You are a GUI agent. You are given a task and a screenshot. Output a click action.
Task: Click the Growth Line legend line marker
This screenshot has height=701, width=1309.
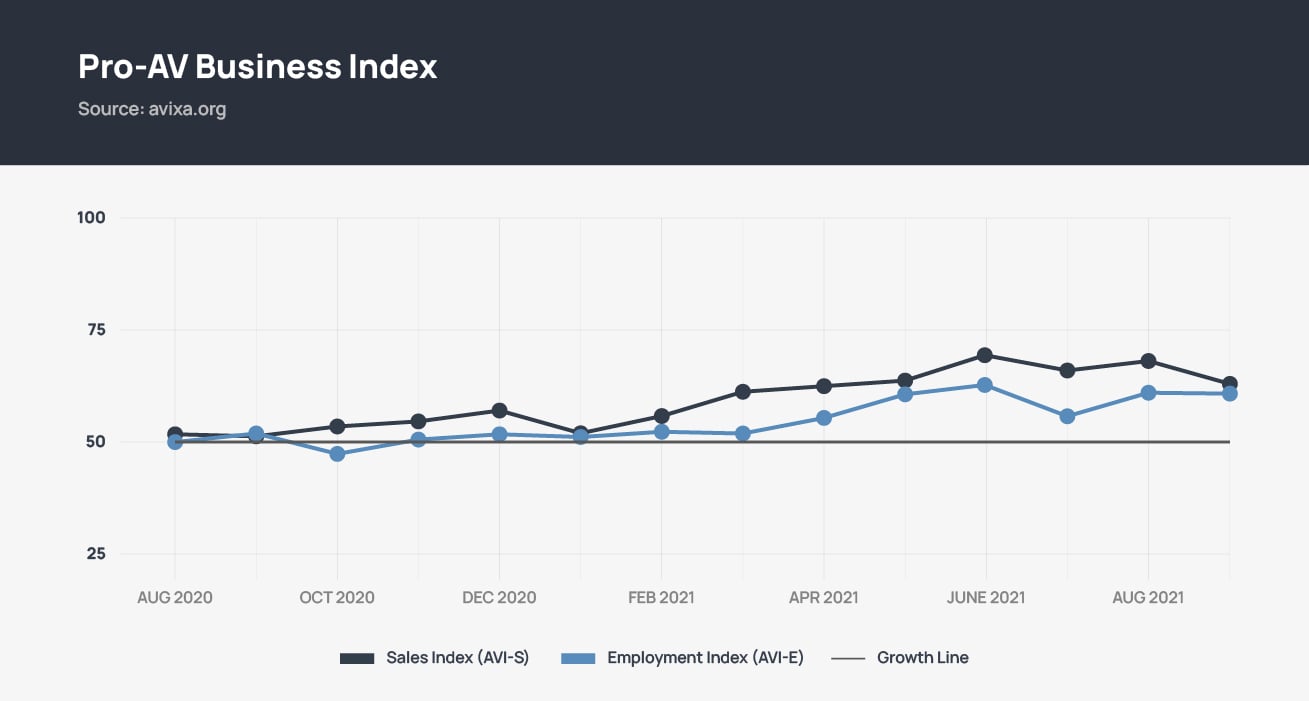pyautogui.click(x=848, y=658)
